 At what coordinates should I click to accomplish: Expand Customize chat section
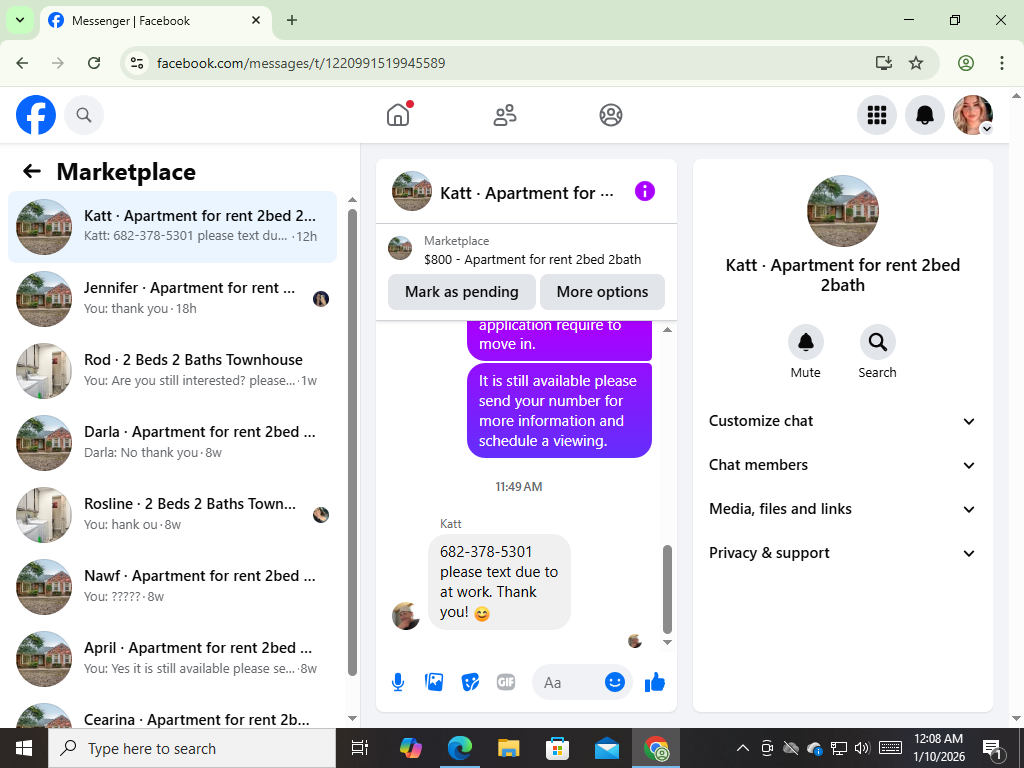[842, 421]
